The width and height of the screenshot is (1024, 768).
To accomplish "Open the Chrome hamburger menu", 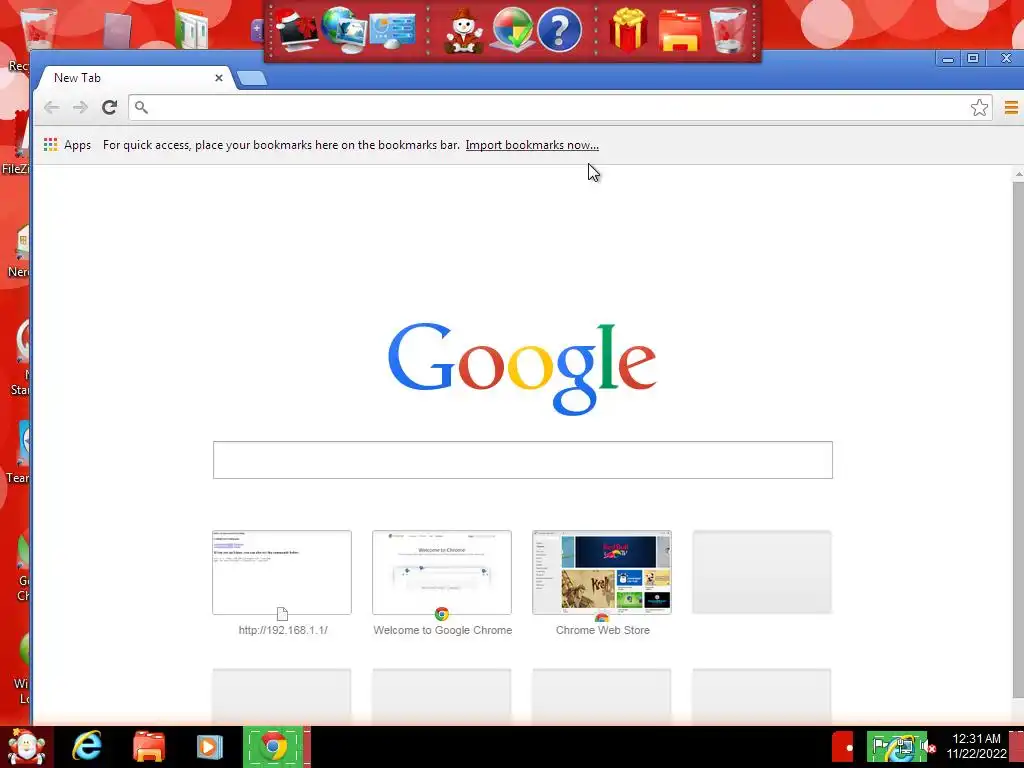I will [x=1011, y=108].
